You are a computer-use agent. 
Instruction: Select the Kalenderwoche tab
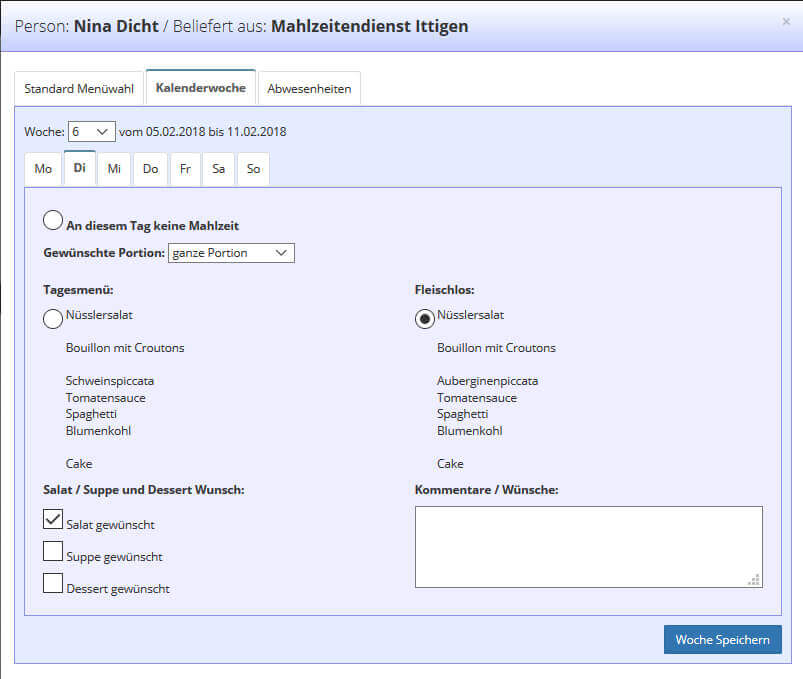pyautogui.click(x=200, y=88)
